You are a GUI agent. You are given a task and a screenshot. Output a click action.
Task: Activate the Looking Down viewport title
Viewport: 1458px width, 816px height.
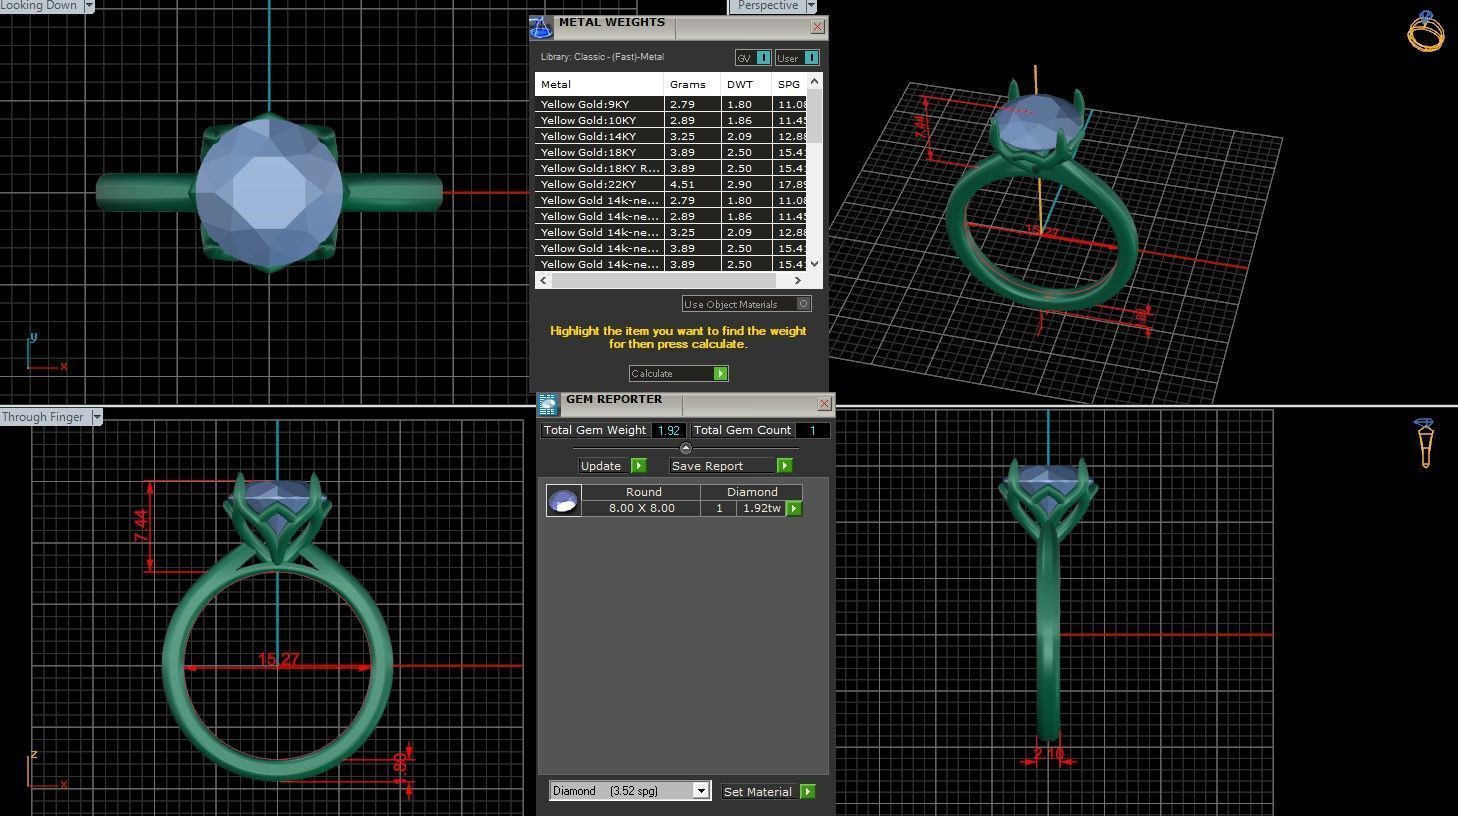[39, 6]
